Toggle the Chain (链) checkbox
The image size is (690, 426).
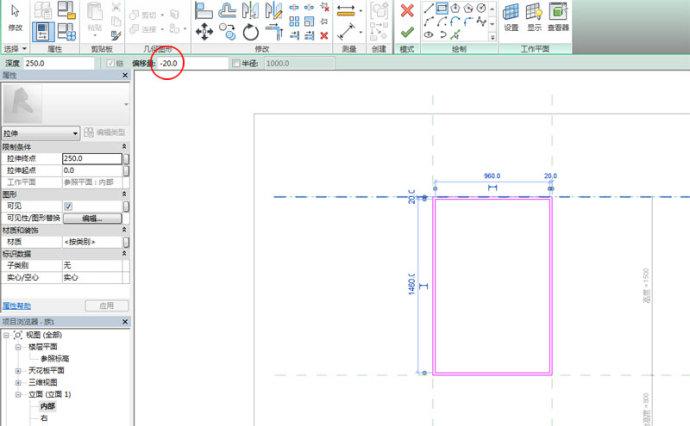tap(112, 63)
